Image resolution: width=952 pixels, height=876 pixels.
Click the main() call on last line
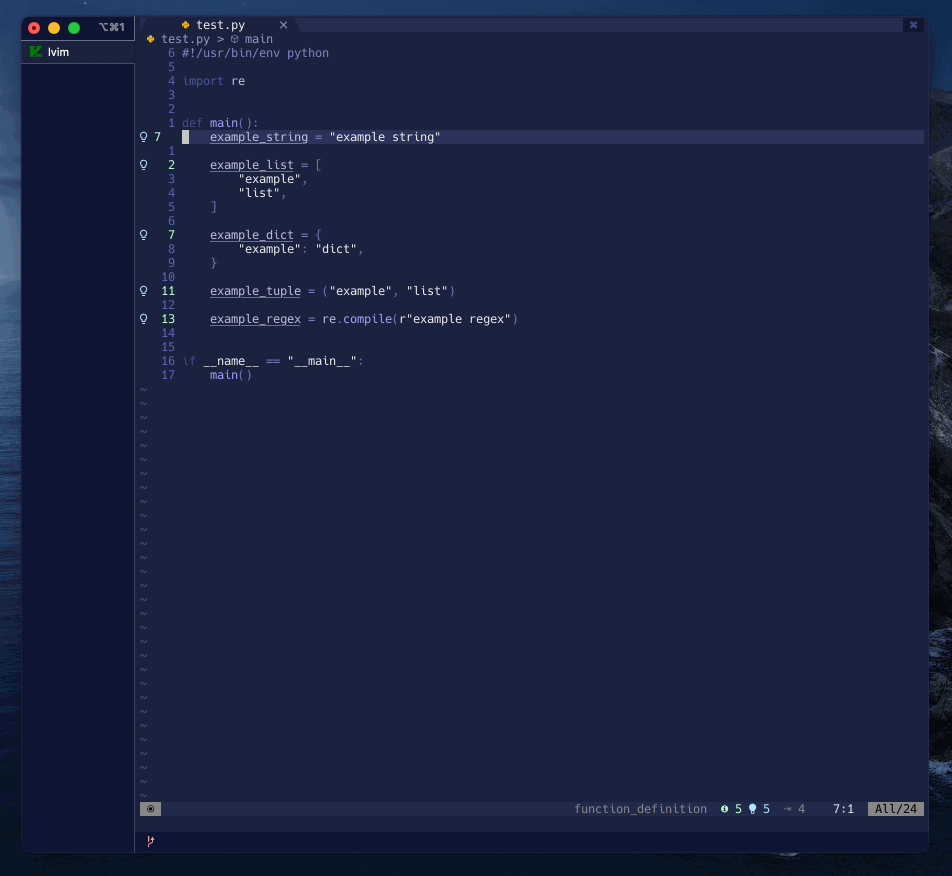click(231, 375)
